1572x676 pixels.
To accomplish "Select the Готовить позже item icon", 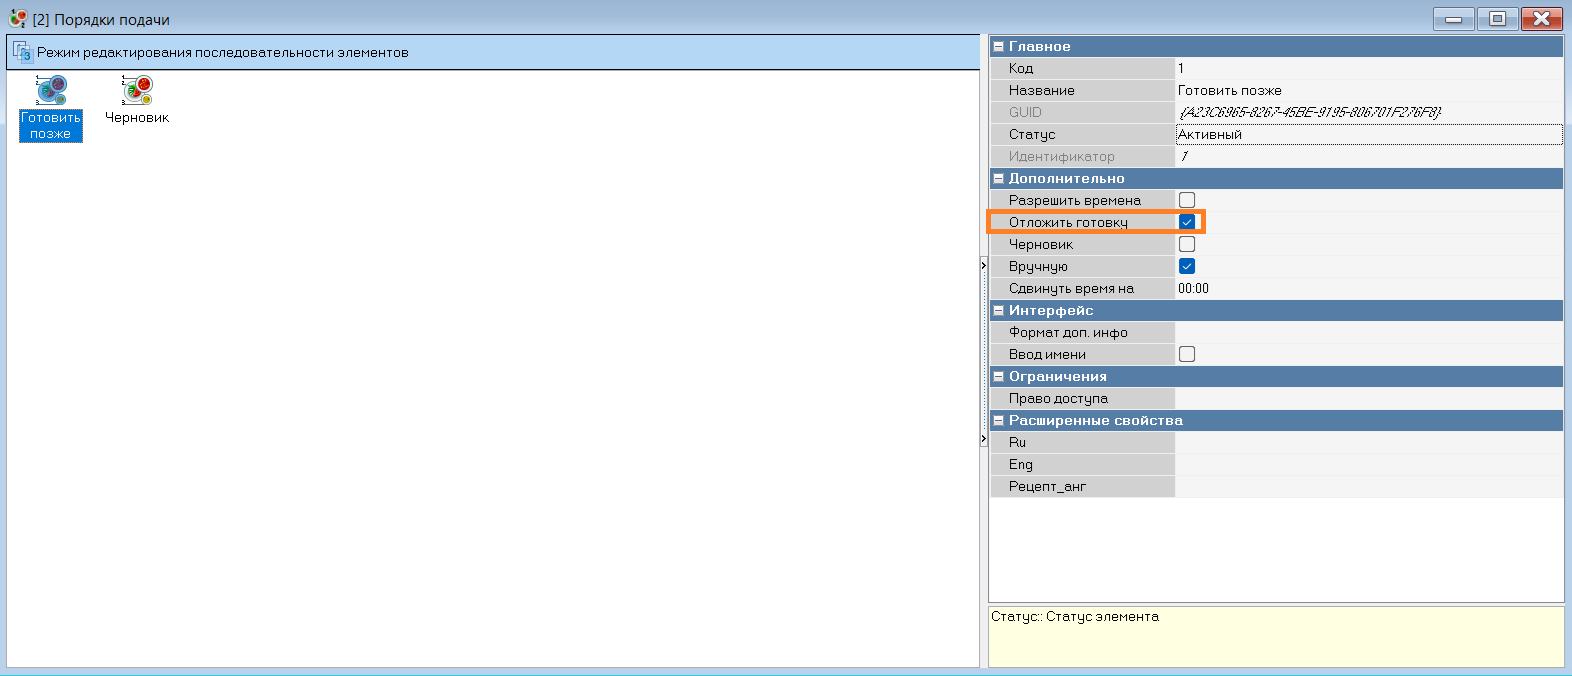I will click(51, 91).
